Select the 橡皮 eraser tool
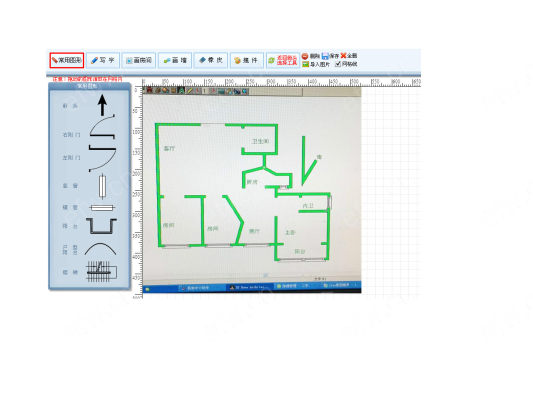Viewport: 533px width, 400px height. click(x=211, y=60)
